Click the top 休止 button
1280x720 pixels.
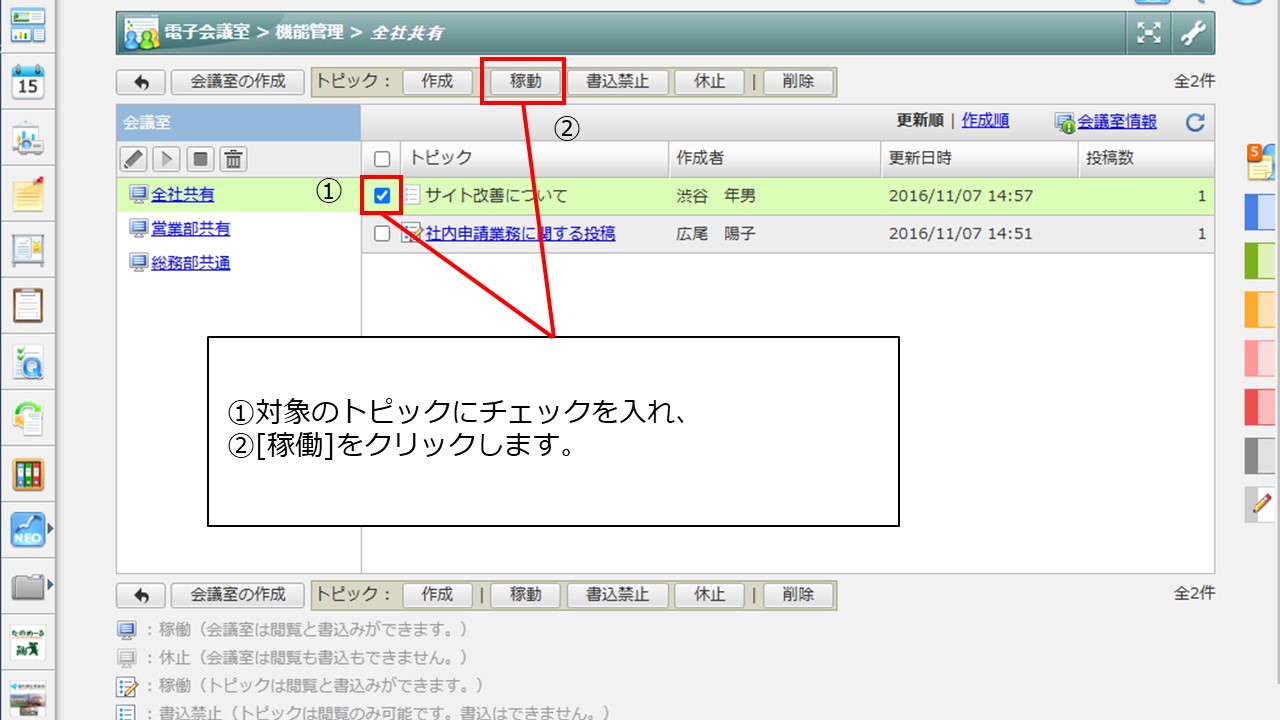click(709, 82)
